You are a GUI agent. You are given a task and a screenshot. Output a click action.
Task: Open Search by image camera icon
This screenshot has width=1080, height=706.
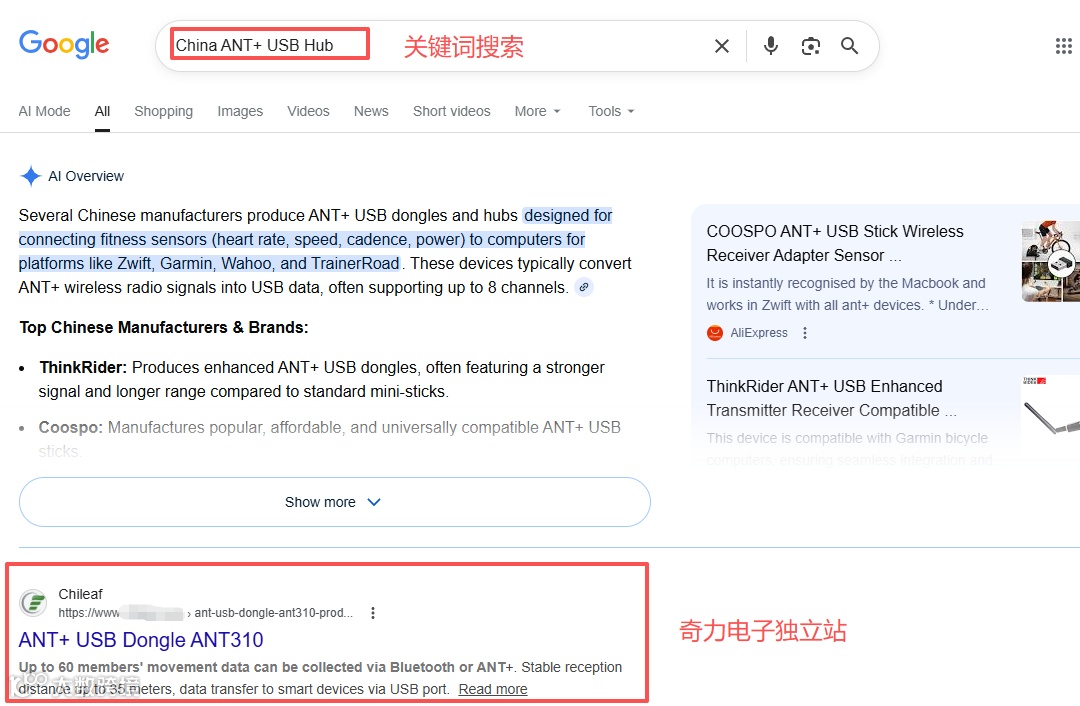coord(811,46)
